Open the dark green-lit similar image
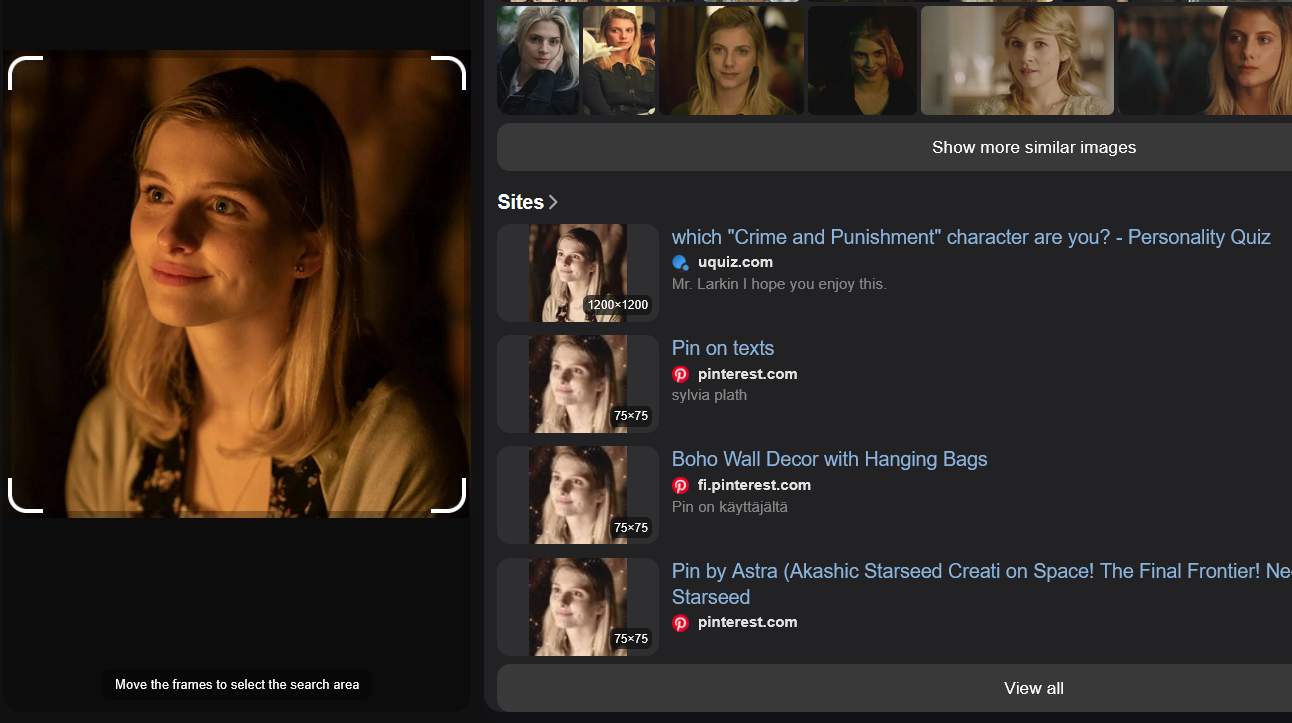 (862, 60)
